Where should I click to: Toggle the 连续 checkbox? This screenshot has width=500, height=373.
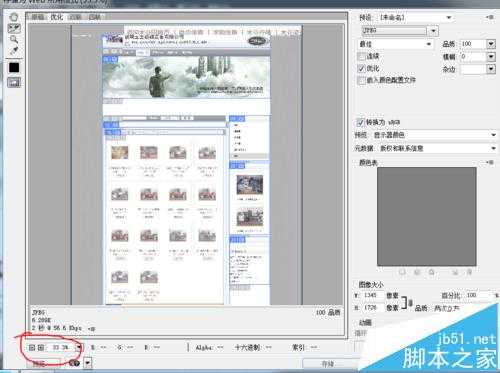click(x=361, y=56)
